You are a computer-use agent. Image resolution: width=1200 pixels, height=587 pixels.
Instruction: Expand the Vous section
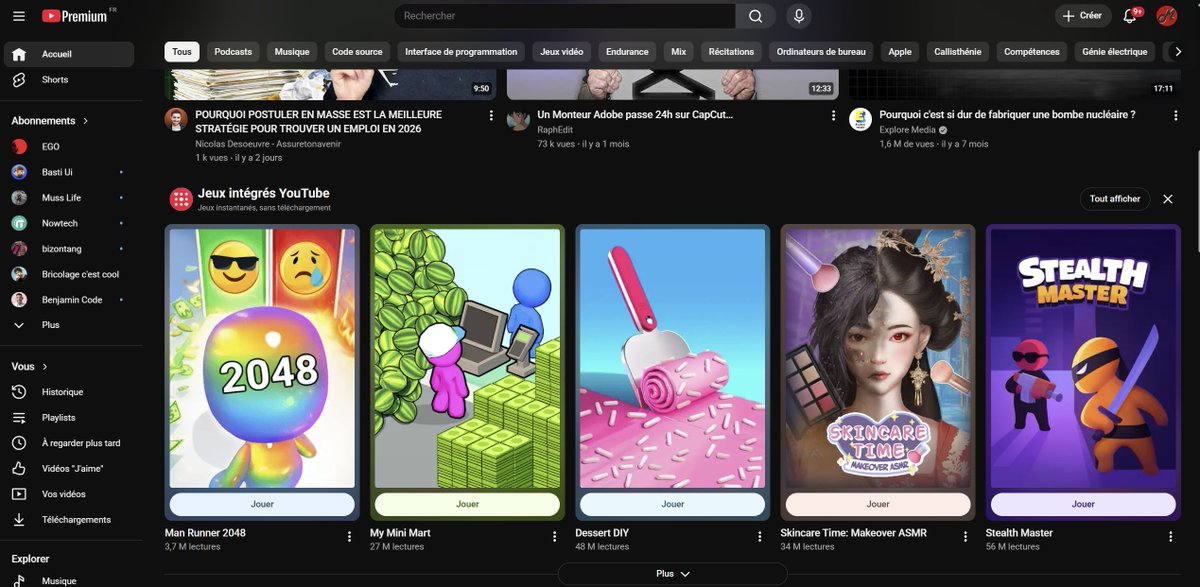(30, 367)
